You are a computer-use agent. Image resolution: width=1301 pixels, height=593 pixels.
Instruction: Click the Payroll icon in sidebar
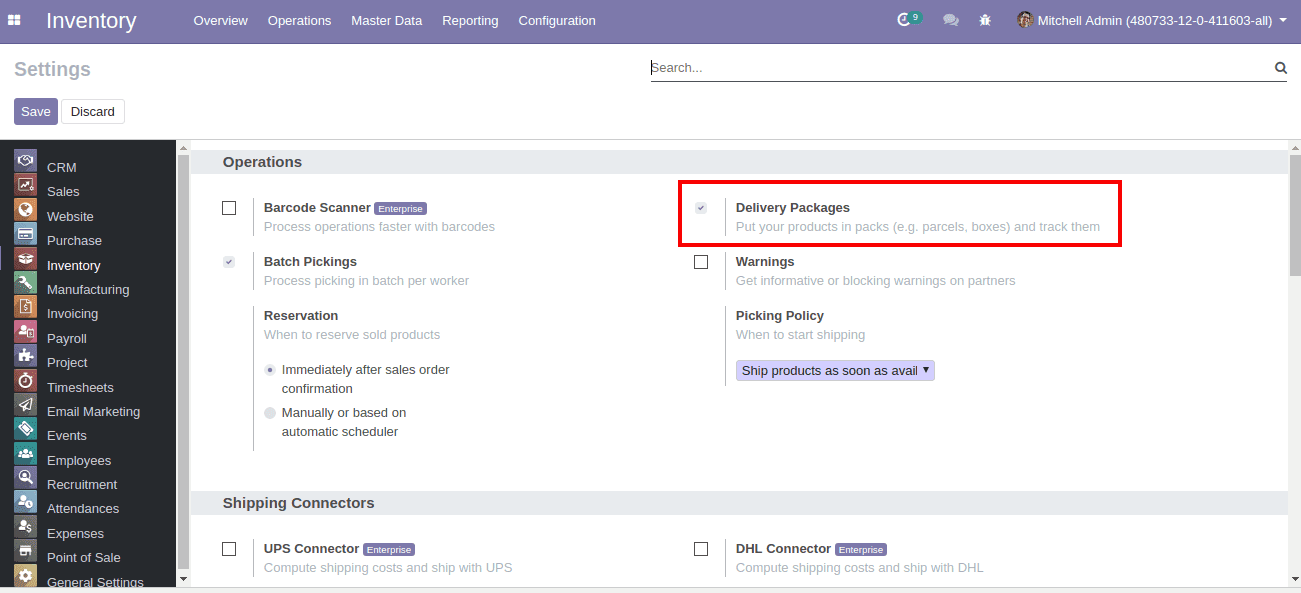(x=25, y=331)
